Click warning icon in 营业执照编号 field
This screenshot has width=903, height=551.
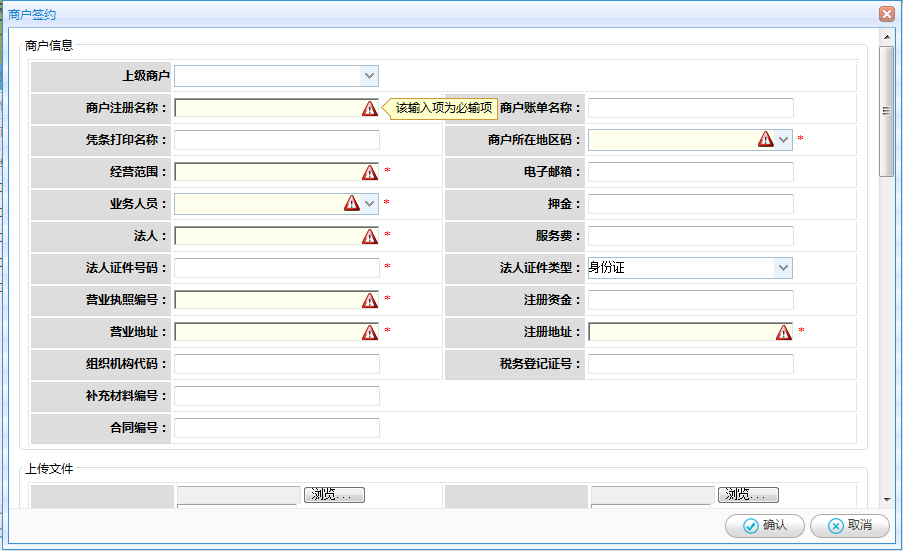click(370, 300)
